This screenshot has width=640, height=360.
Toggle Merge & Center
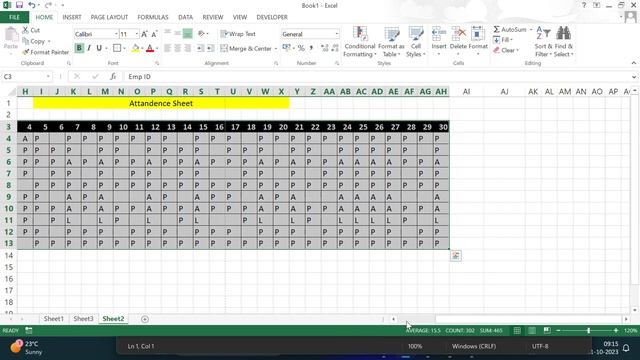[246, 49]
